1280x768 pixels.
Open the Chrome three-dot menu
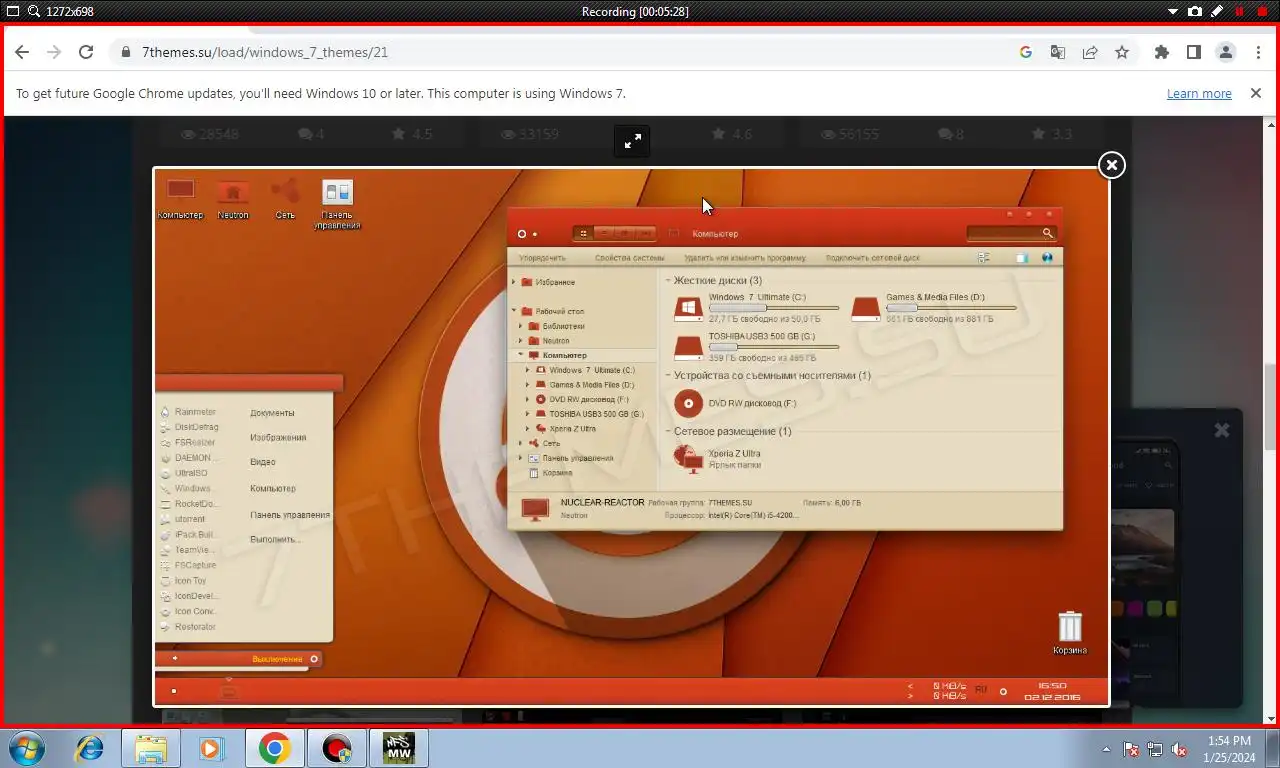1258,52
